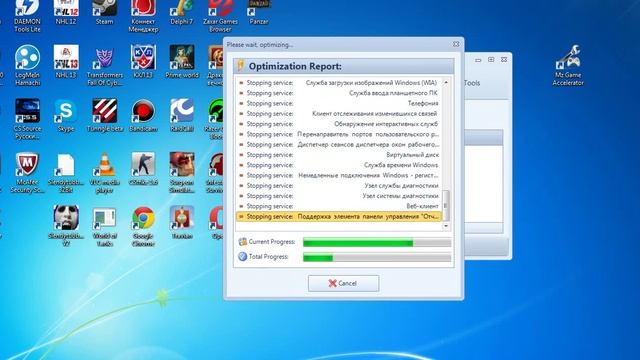Screen dimensions: 640x360
Task: Select highlighted row 'Поддержка элемента панели управления'
Action: 339,216
